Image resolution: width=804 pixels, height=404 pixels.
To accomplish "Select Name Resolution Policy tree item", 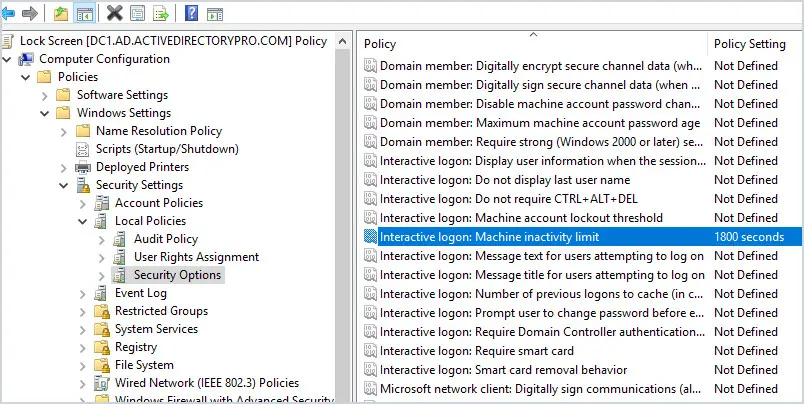I will coord(159,131).
